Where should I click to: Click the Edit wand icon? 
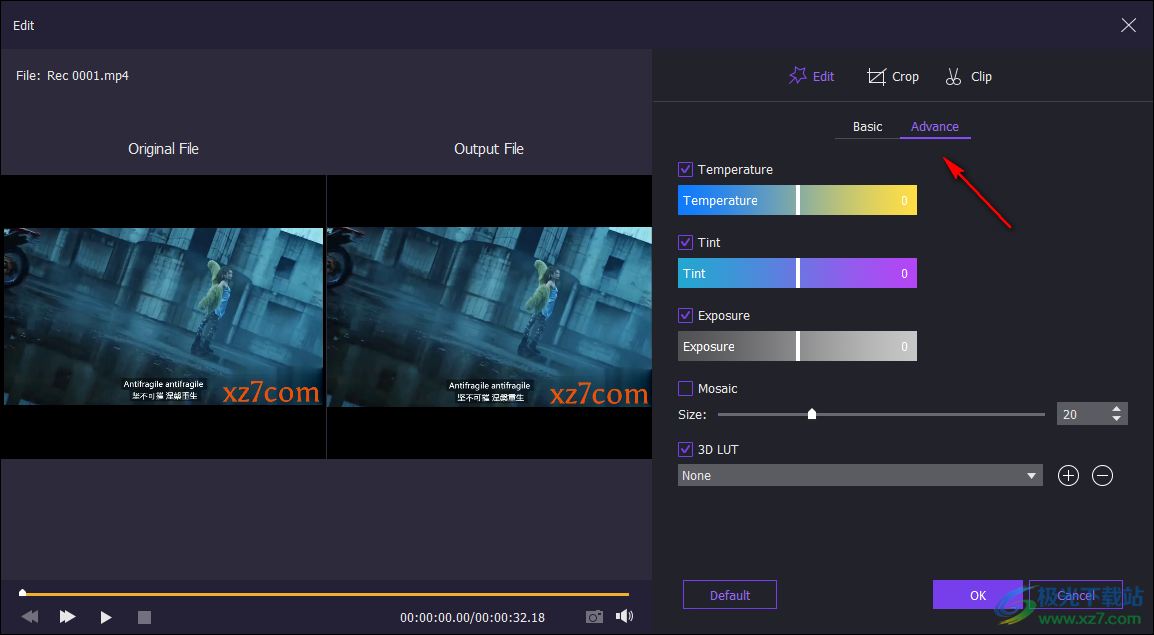pyautogui.click(x=798, y=76)
